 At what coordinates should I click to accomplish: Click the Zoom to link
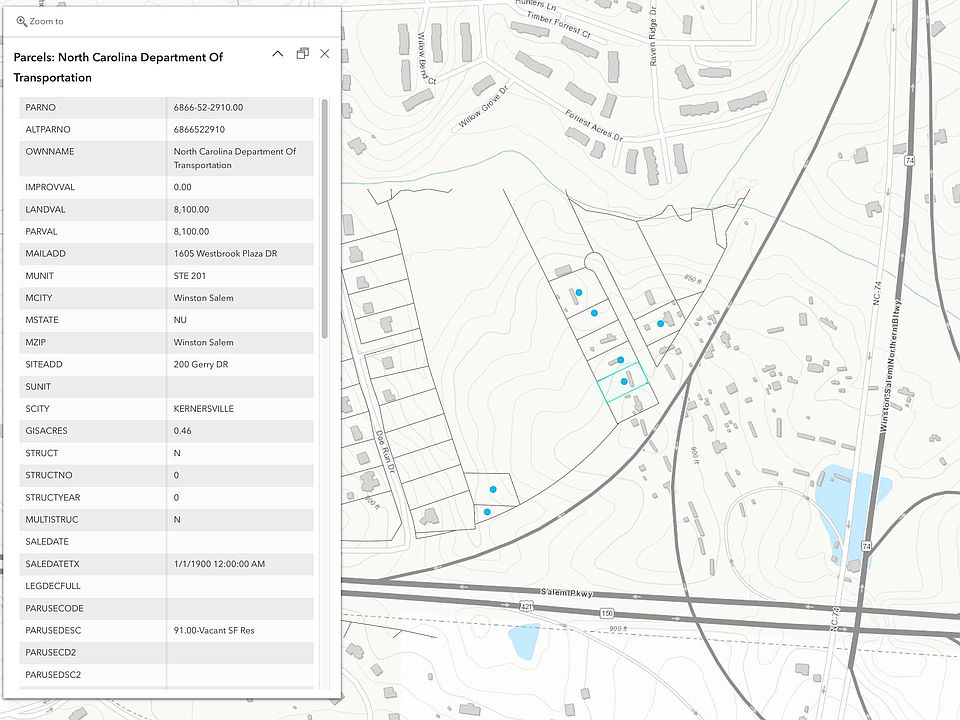(x=40, y=21)
